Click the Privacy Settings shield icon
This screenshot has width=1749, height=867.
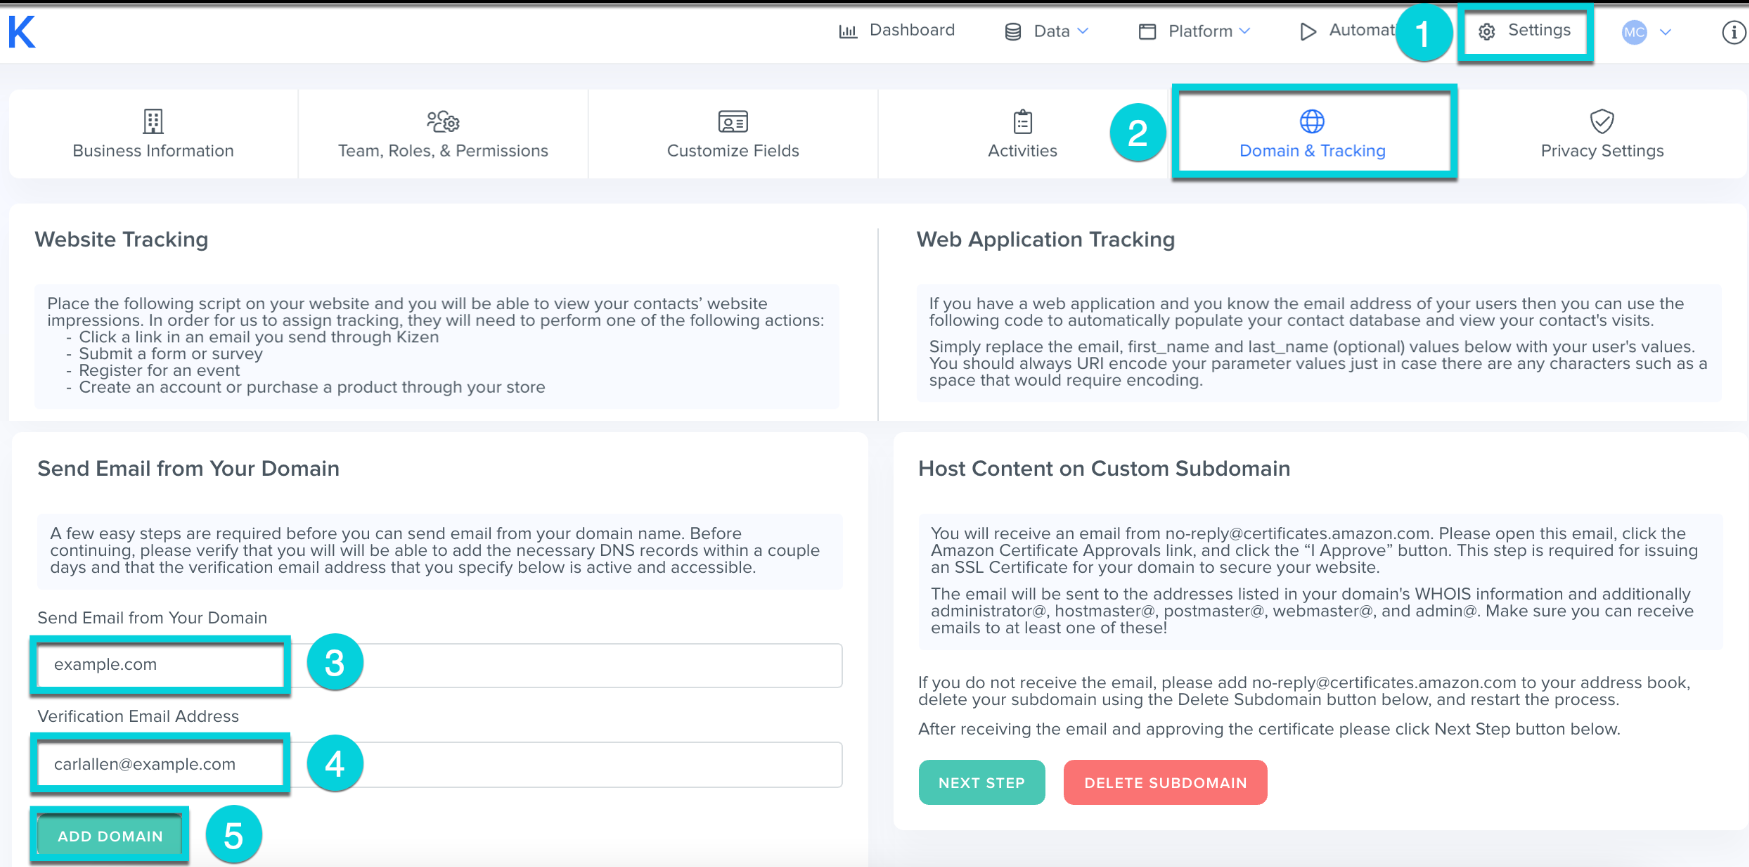pos(1602,121)
